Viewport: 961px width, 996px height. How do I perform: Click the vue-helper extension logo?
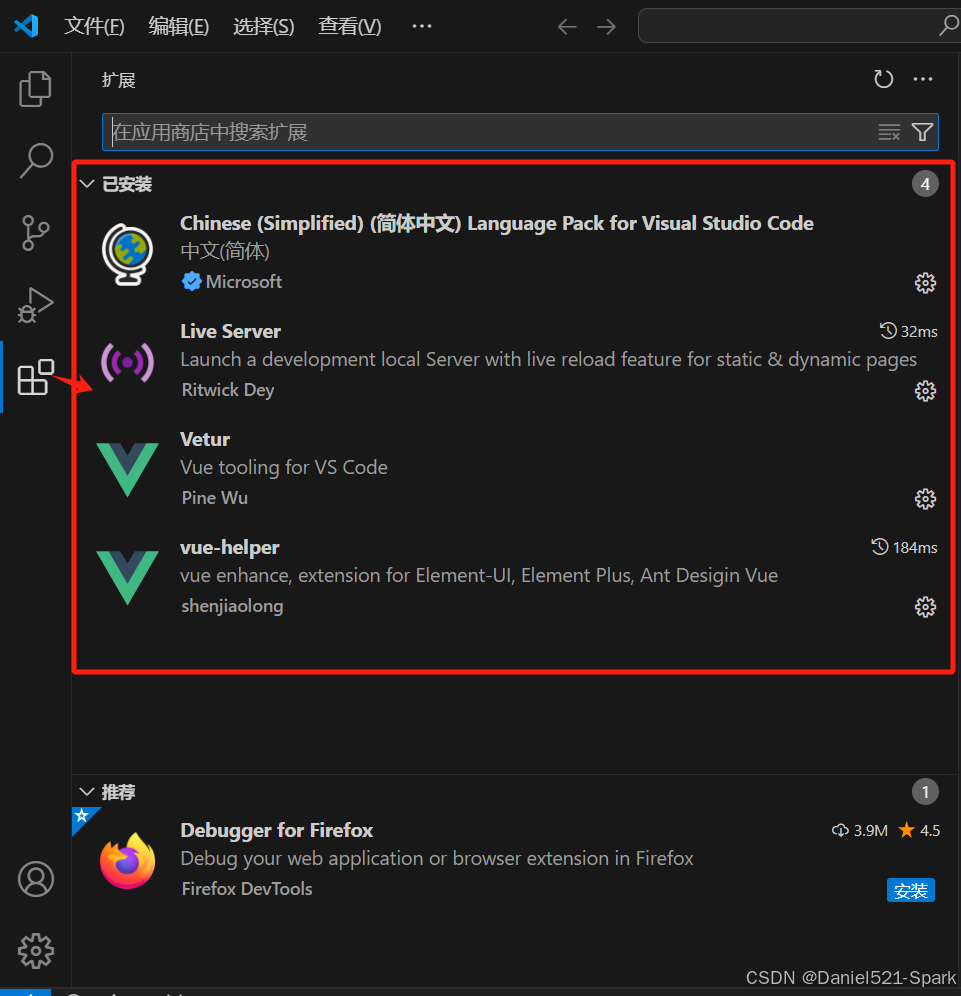[x=128, y=577]
